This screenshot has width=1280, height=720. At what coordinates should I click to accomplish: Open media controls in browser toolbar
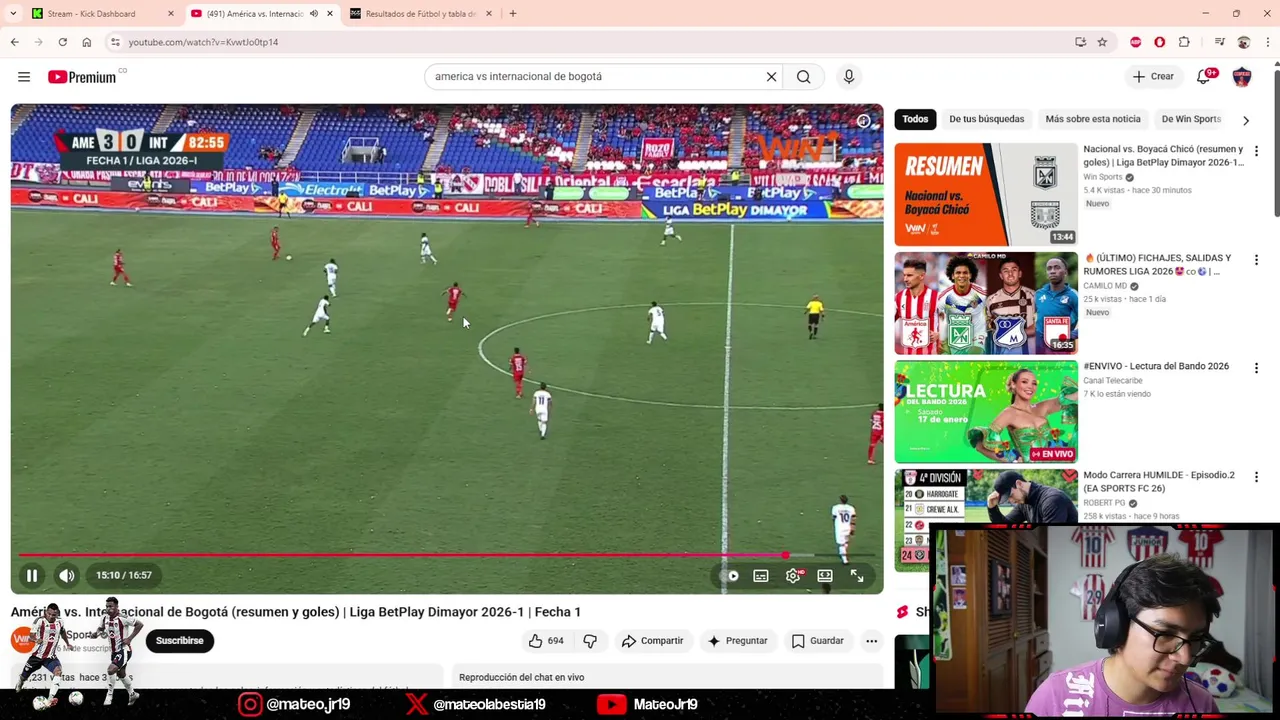click(1219, 42)
